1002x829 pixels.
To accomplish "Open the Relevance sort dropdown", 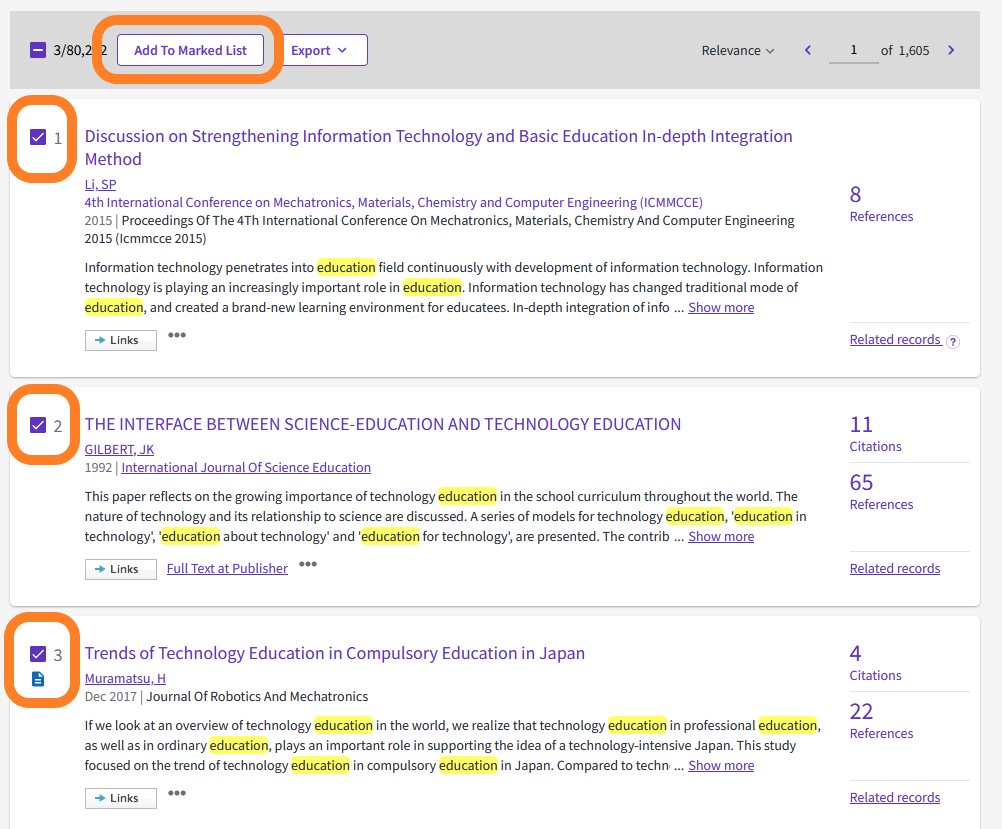I will pos(737,50).
